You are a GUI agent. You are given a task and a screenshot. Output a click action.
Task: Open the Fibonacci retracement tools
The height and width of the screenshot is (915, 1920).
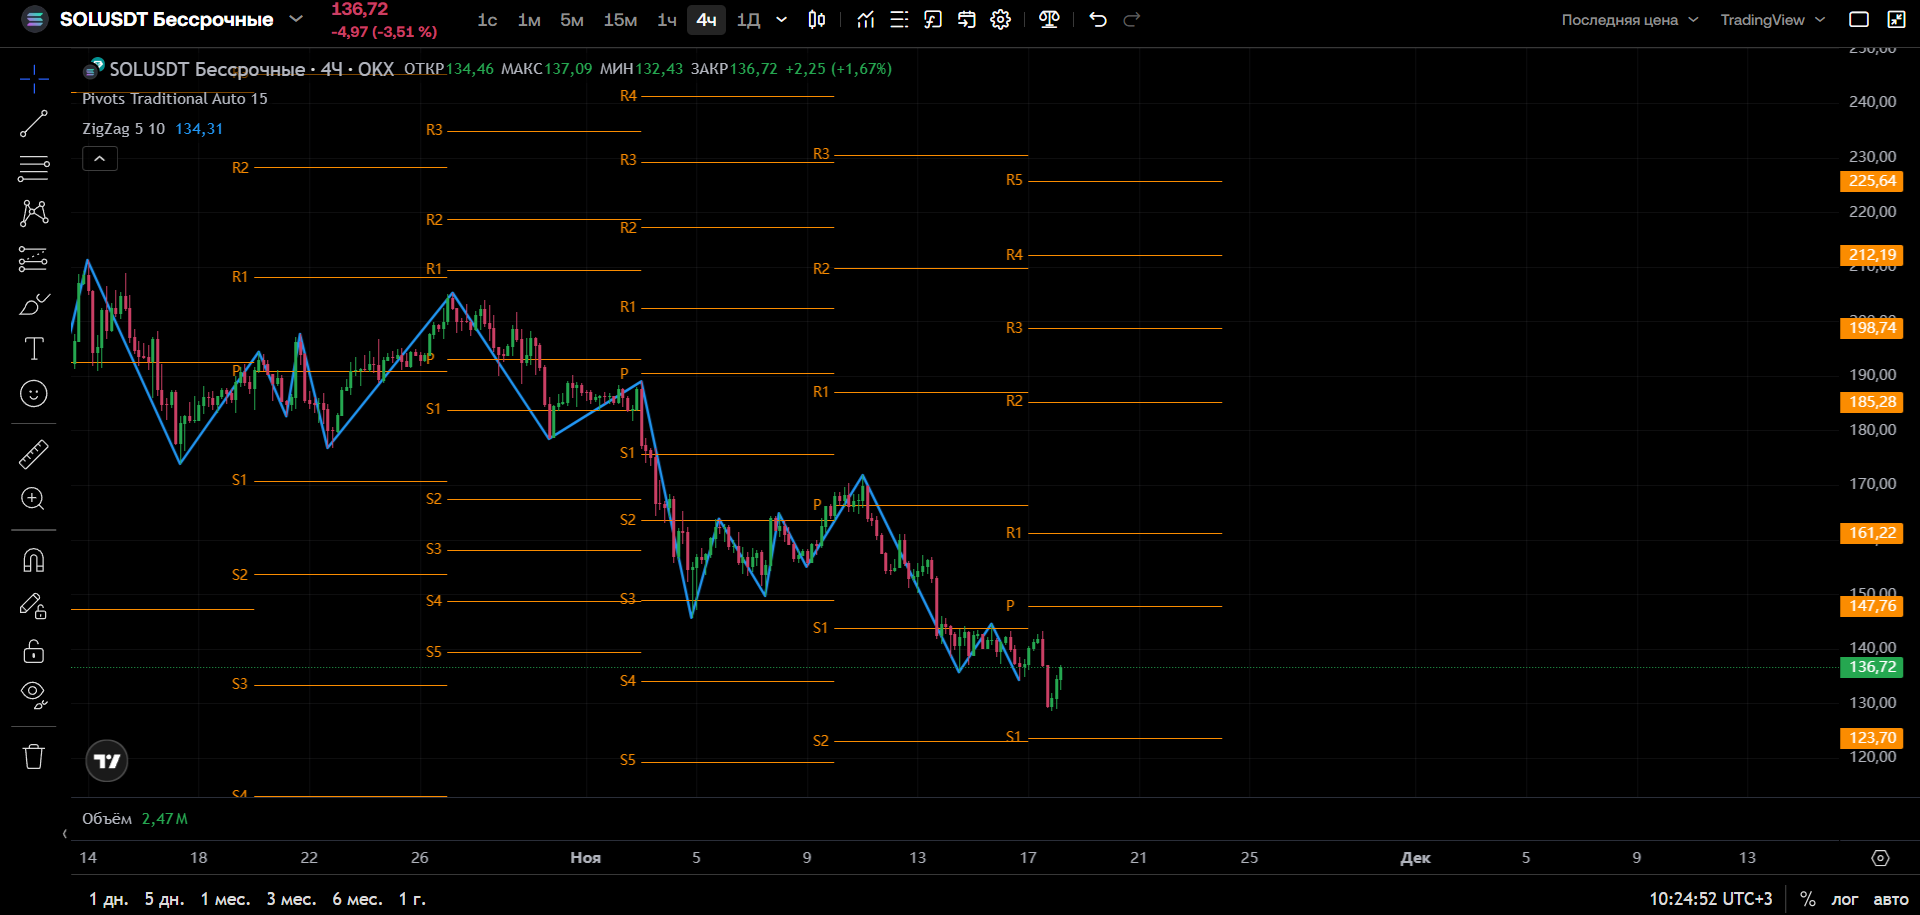point(34,168)
